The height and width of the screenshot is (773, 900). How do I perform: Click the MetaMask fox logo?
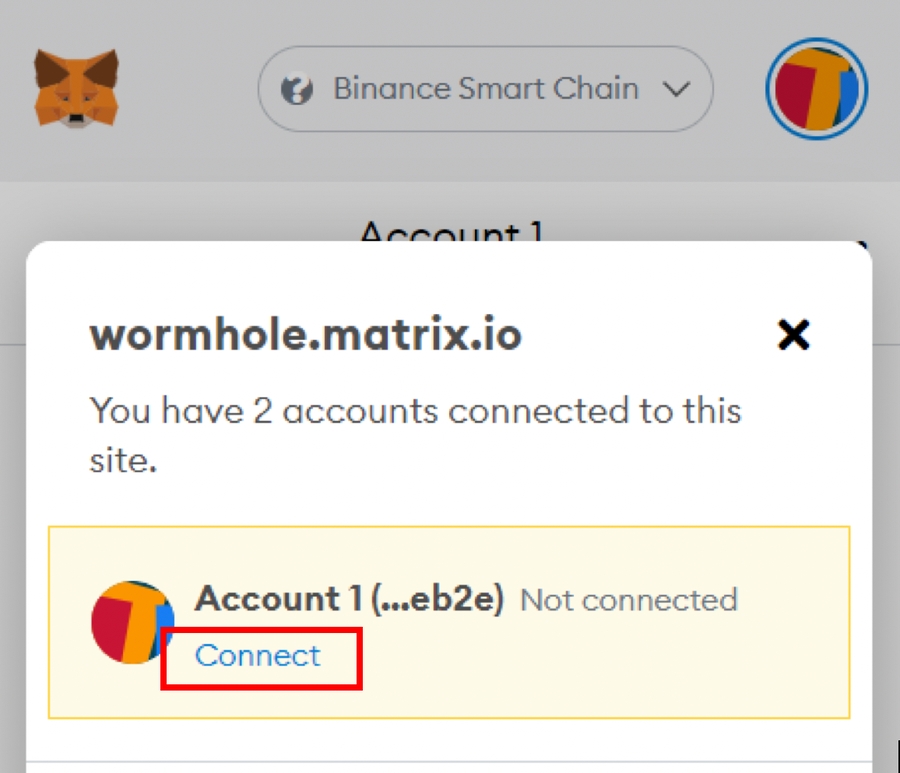click(x=76, y=89)
